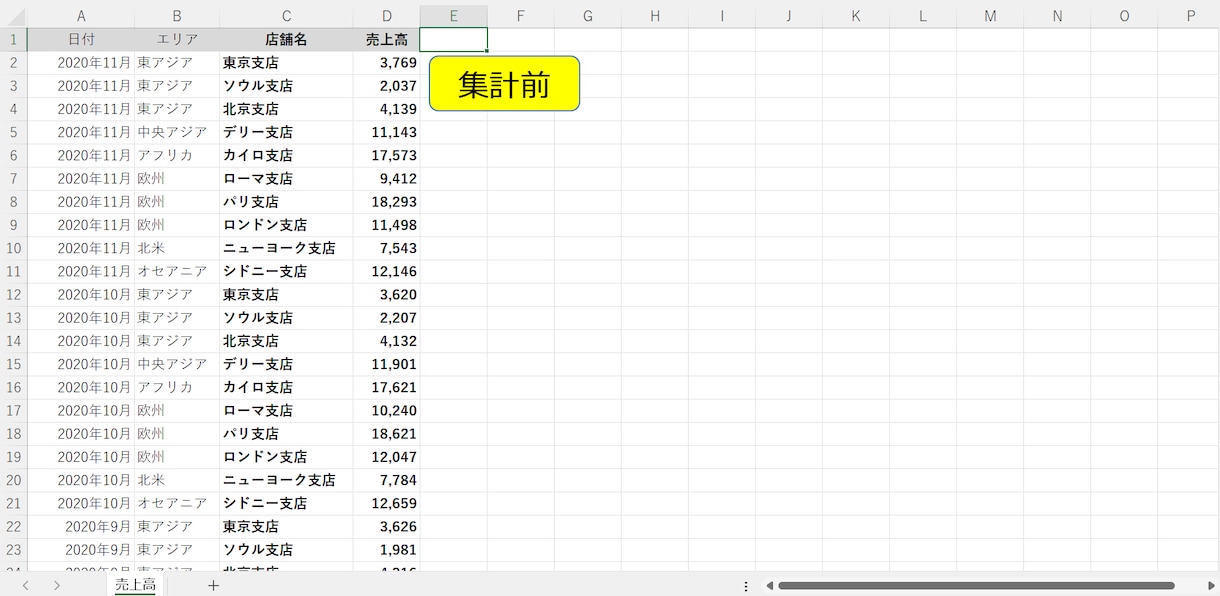This screenshot has width=1220, height=596.
Task: Select アフリカ cell in row 6
Action: [x=177, y=156]
